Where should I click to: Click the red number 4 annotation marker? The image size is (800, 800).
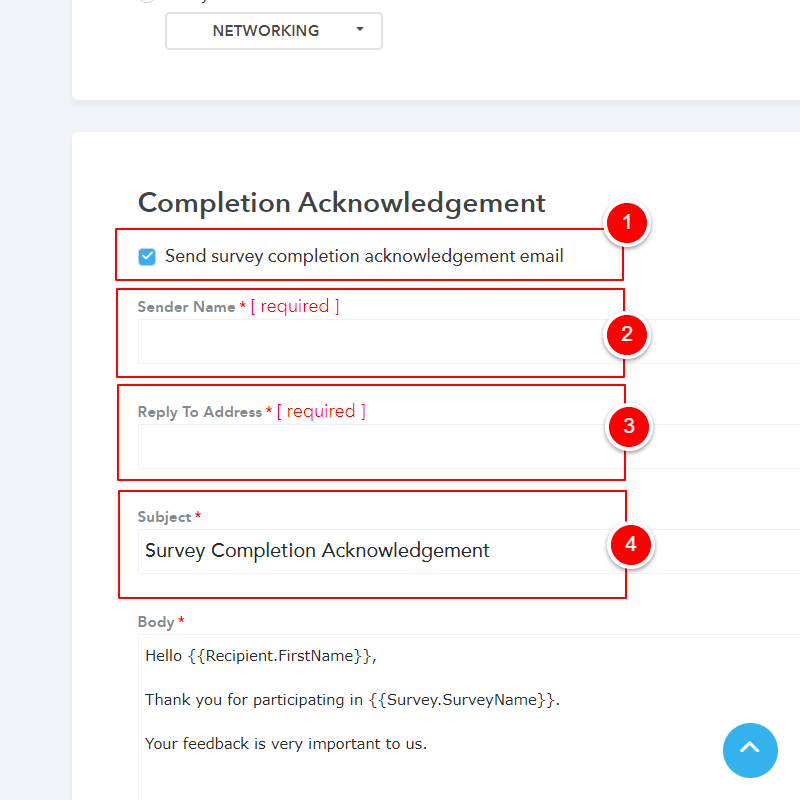[x=630, y=545]
